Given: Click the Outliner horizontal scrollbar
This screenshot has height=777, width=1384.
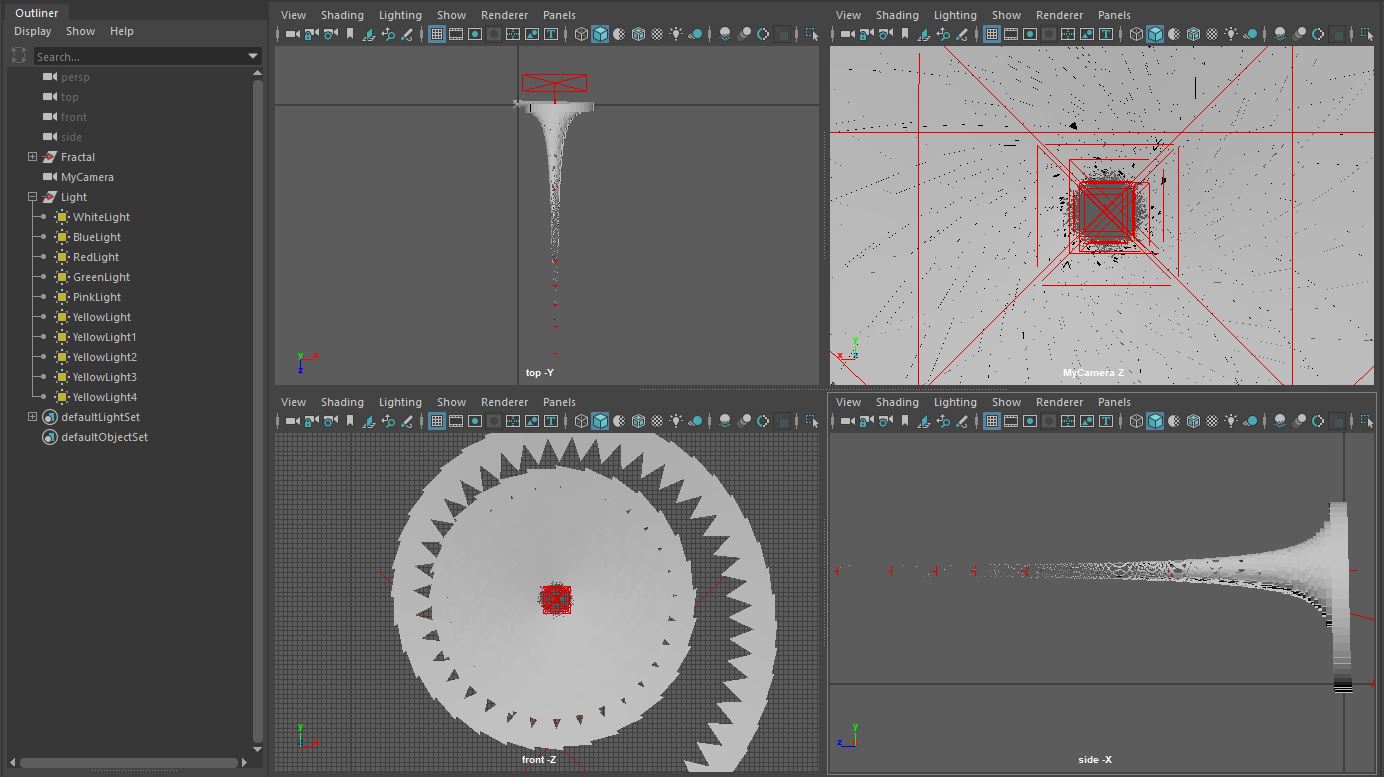Looking at the screenshot, I should (x=130, y=763).
